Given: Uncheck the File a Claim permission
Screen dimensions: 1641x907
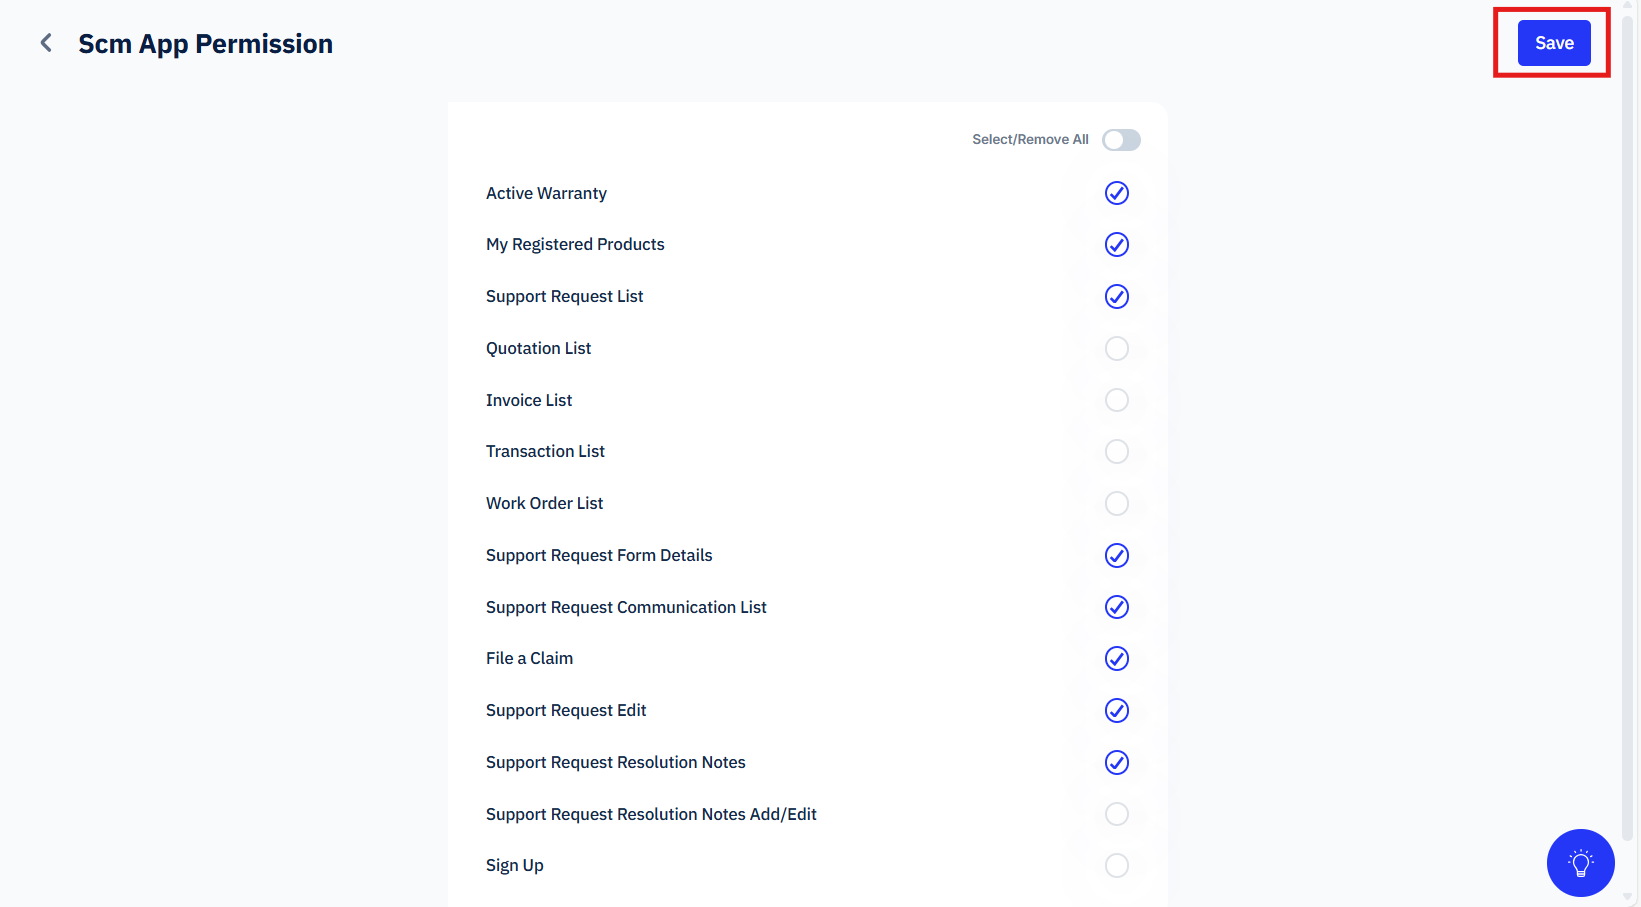Looking at the screenshot, I should coord(1117,659).
